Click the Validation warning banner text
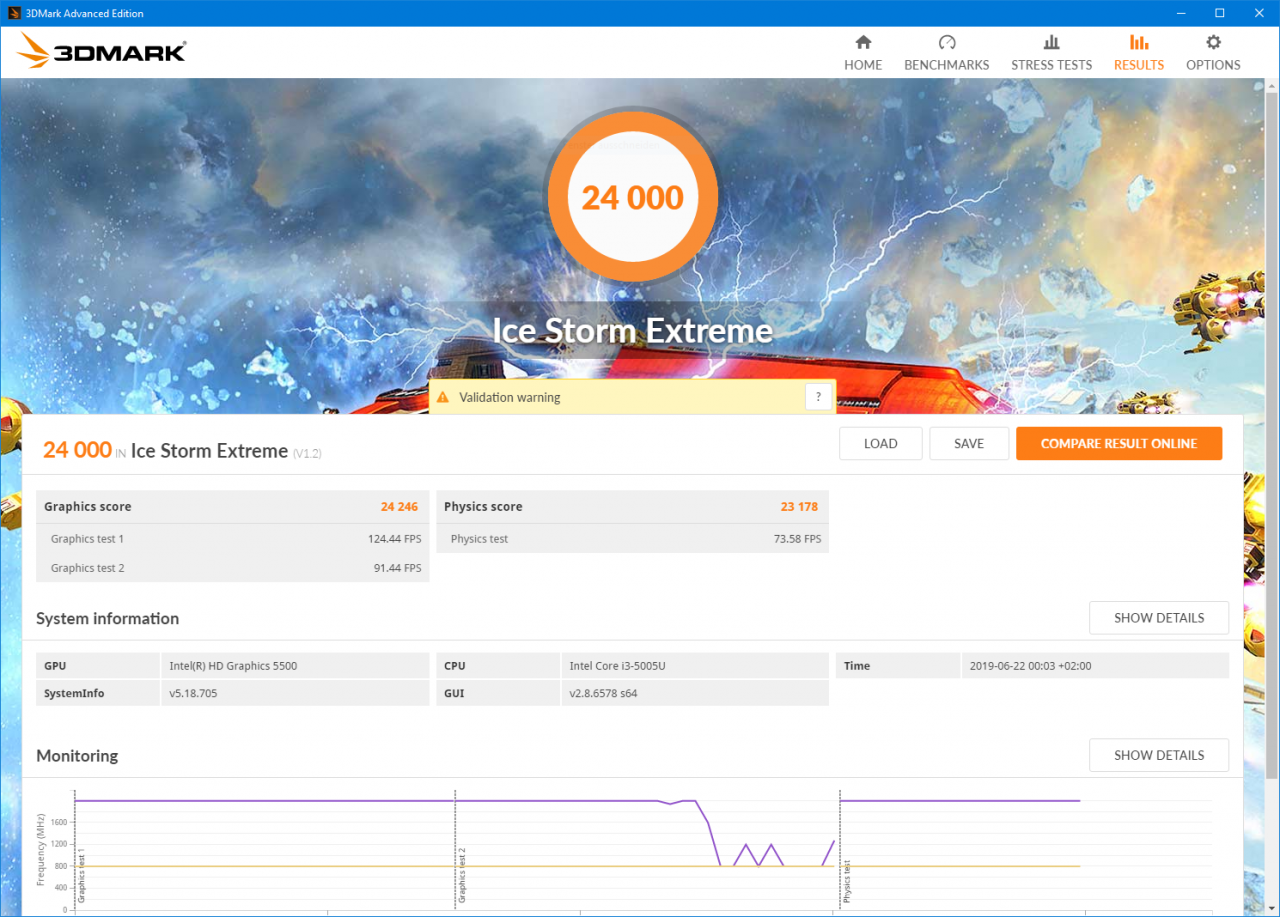 tap(510, 397)
